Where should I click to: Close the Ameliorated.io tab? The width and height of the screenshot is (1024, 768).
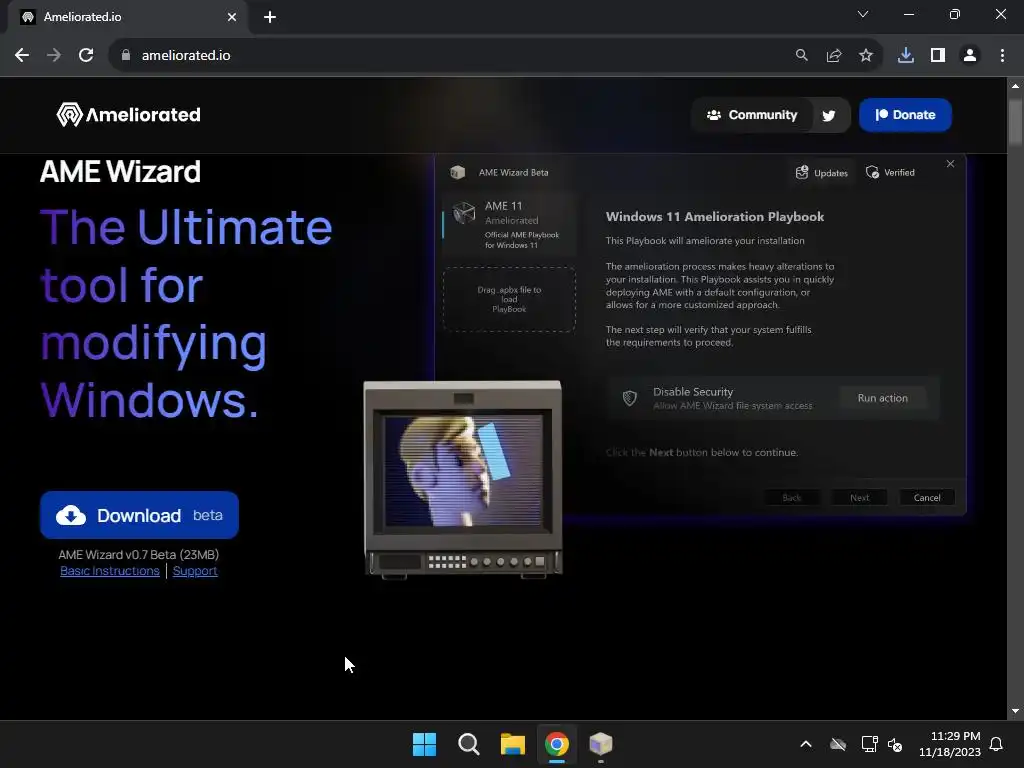232,17
